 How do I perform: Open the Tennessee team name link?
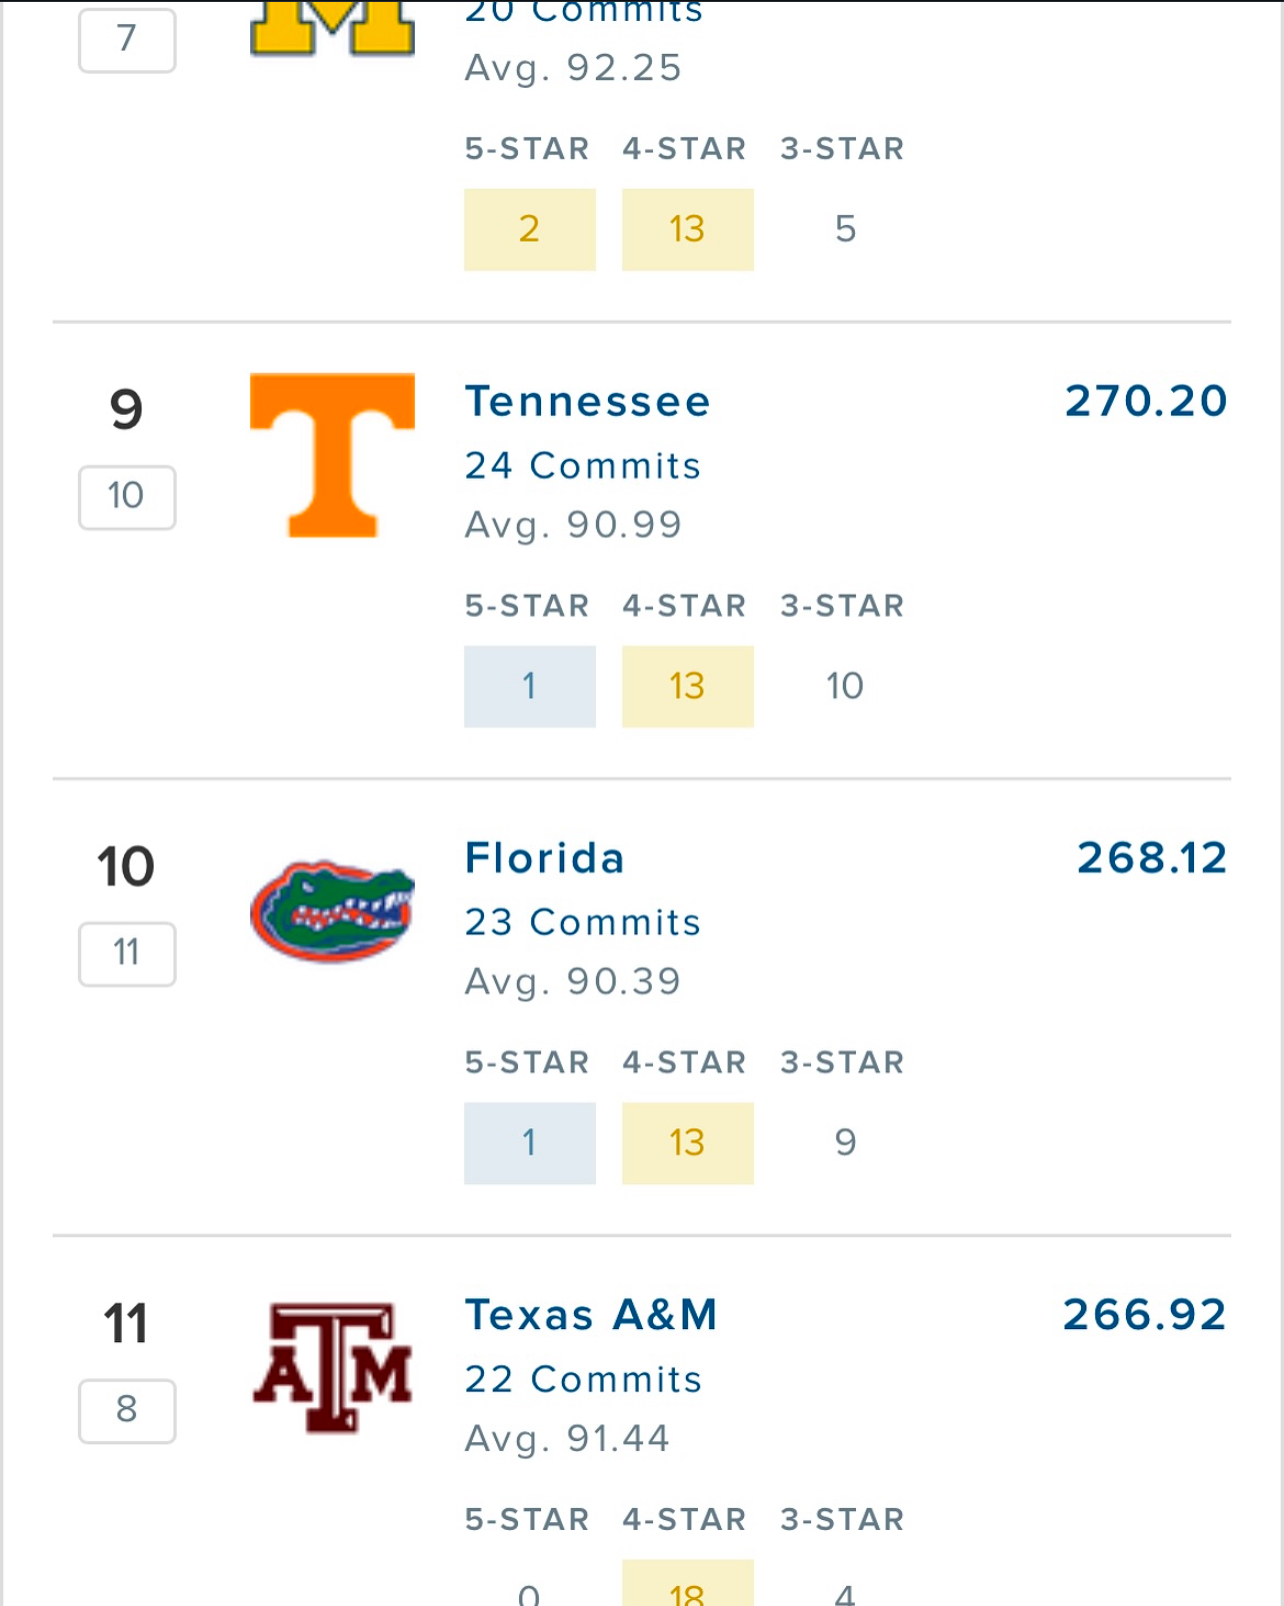(x=588, y=401)
